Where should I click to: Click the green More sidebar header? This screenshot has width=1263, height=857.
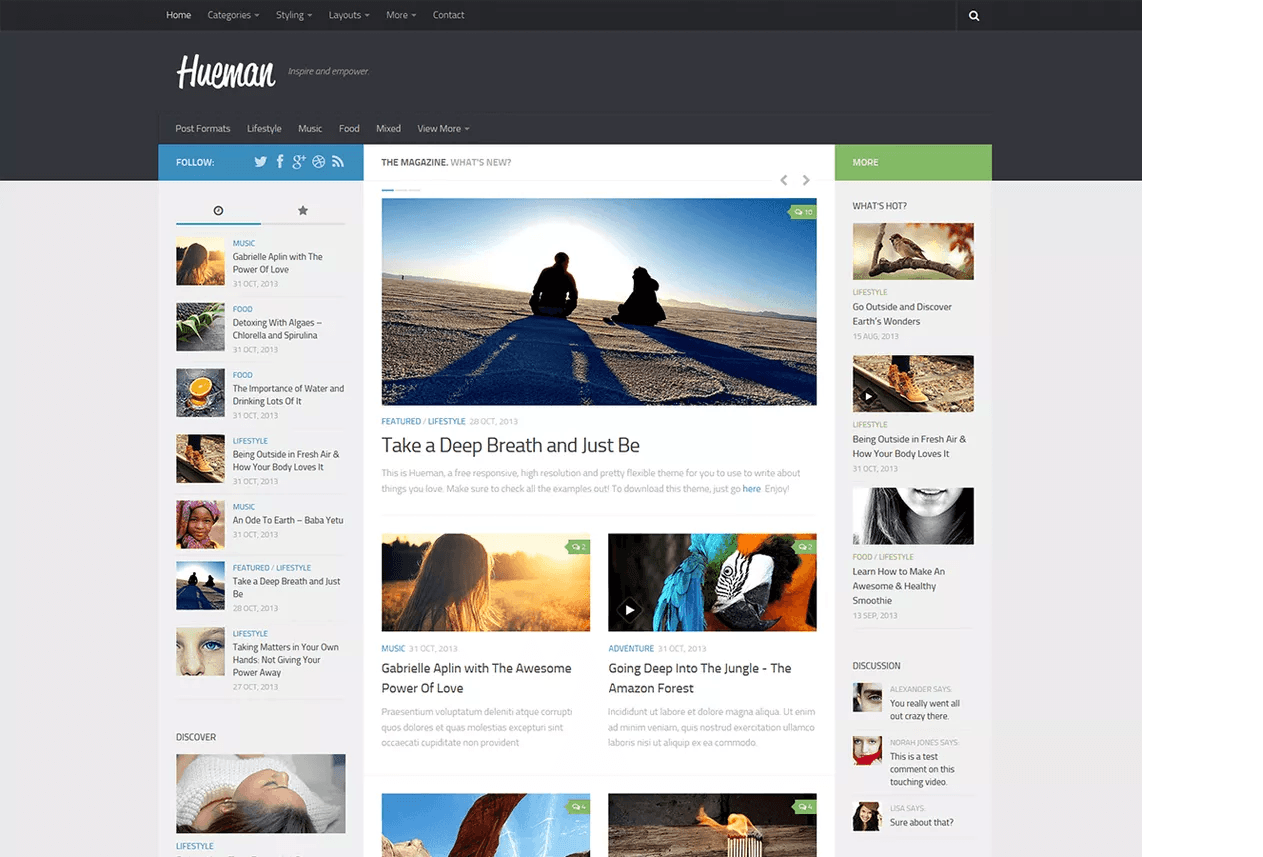pyautogui.click(x=913, y=162)
